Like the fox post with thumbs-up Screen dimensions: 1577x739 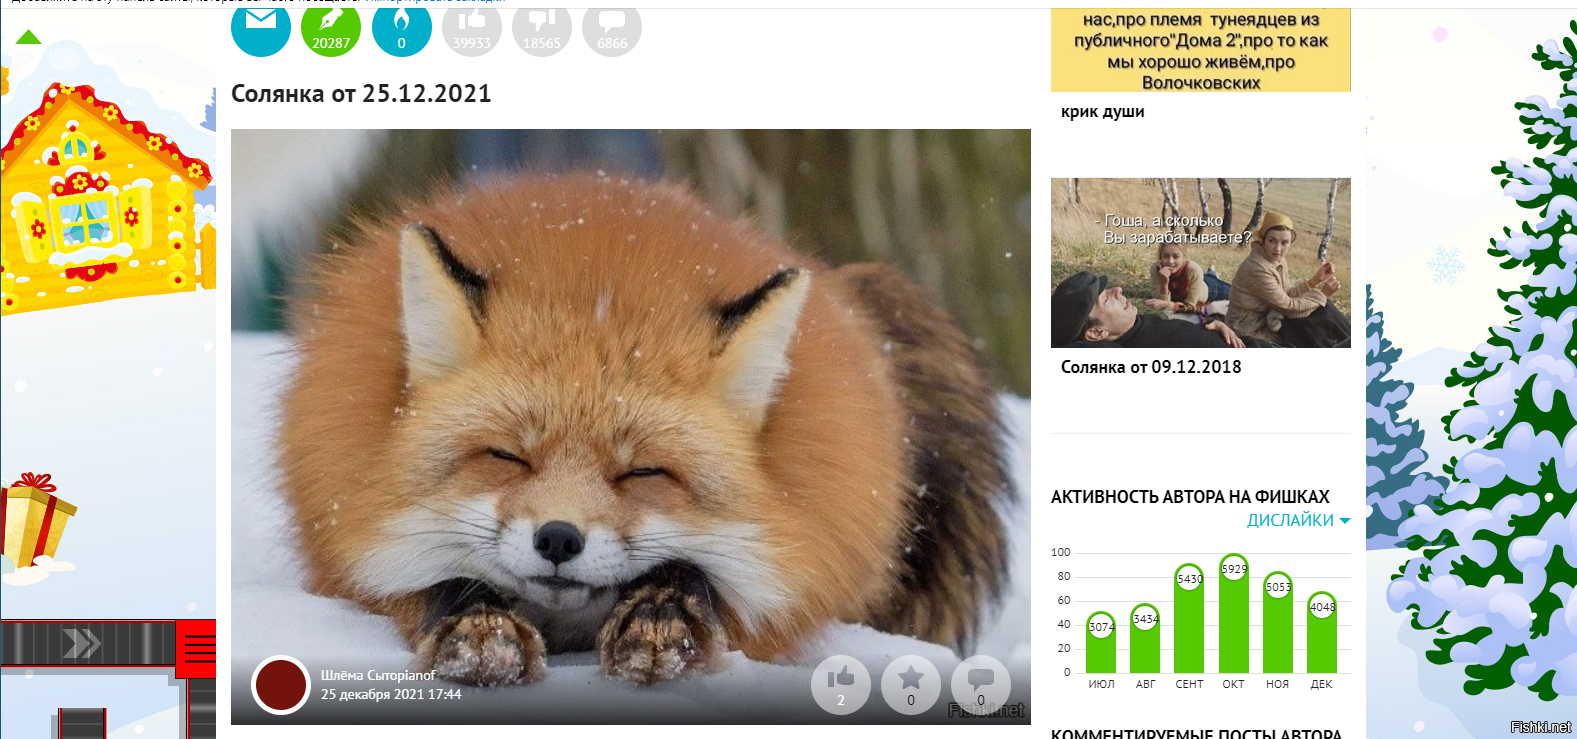(840, 684)
